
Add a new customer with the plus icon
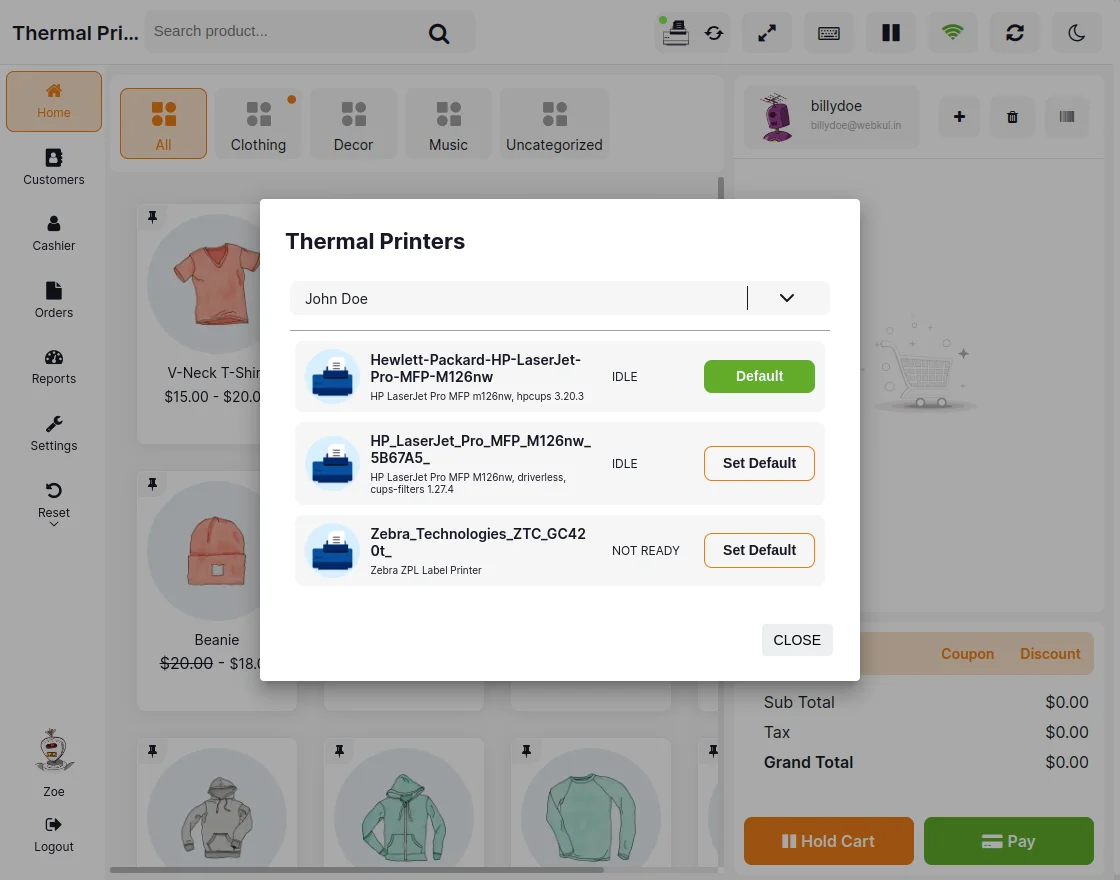click(959, 116)
